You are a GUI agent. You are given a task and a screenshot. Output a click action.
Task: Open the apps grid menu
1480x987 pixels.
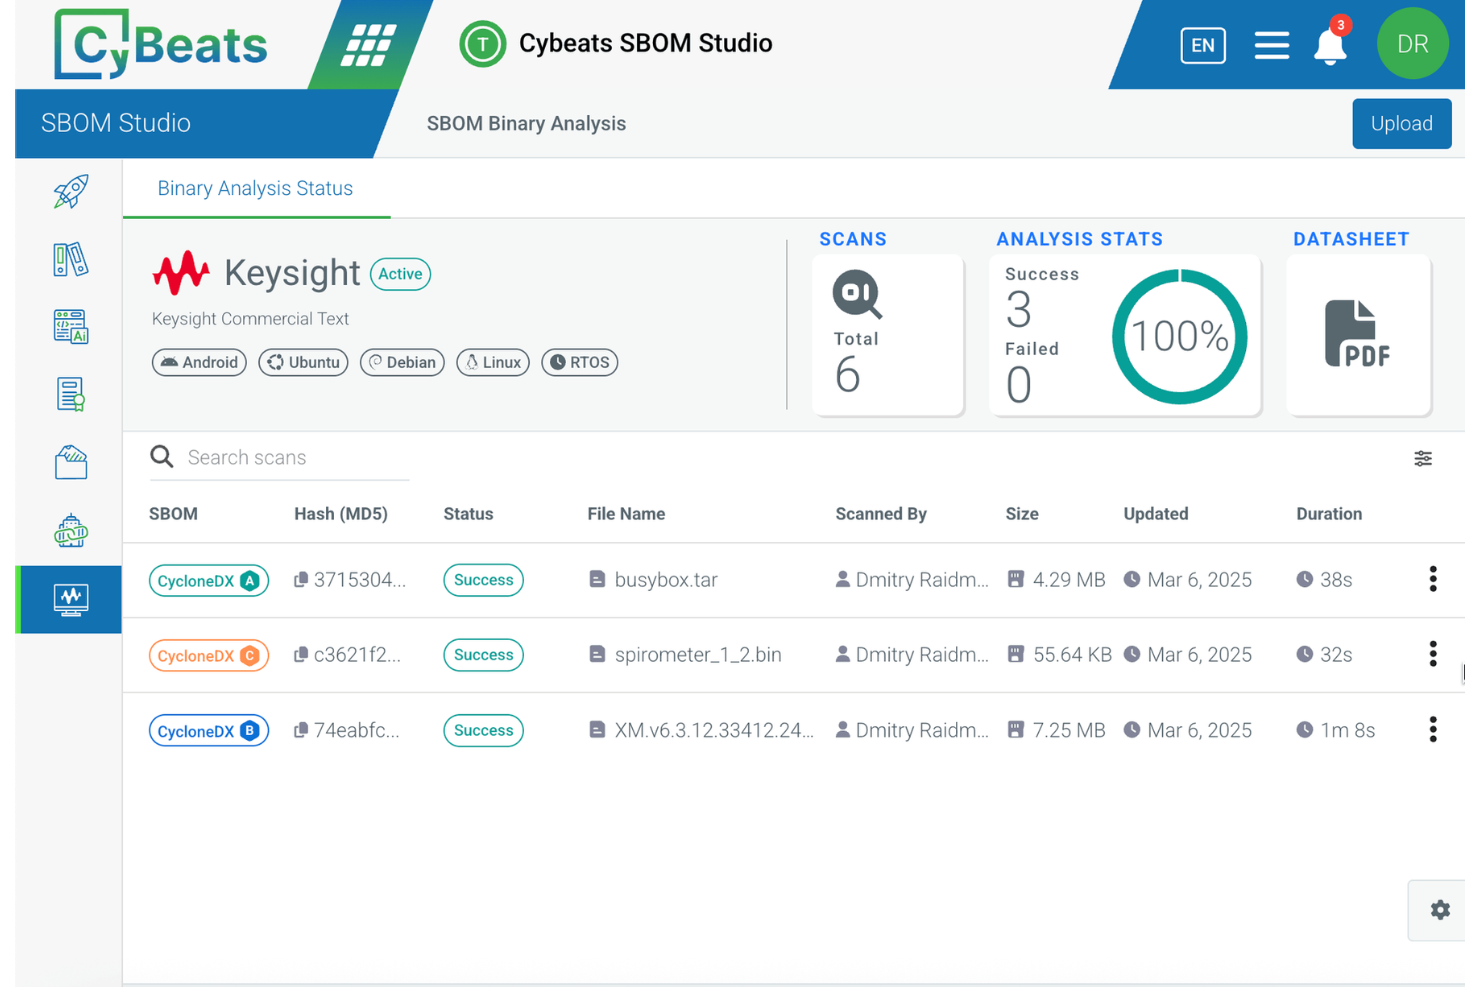(x=368, y=45)
